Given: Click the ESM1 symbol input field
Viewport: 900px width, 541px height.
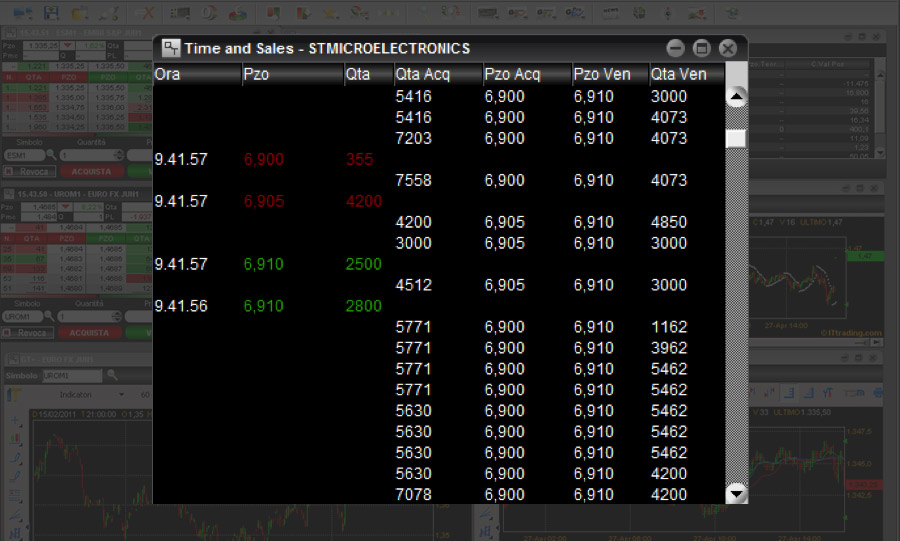Looking at the screenshot, I should click(24, 155).
